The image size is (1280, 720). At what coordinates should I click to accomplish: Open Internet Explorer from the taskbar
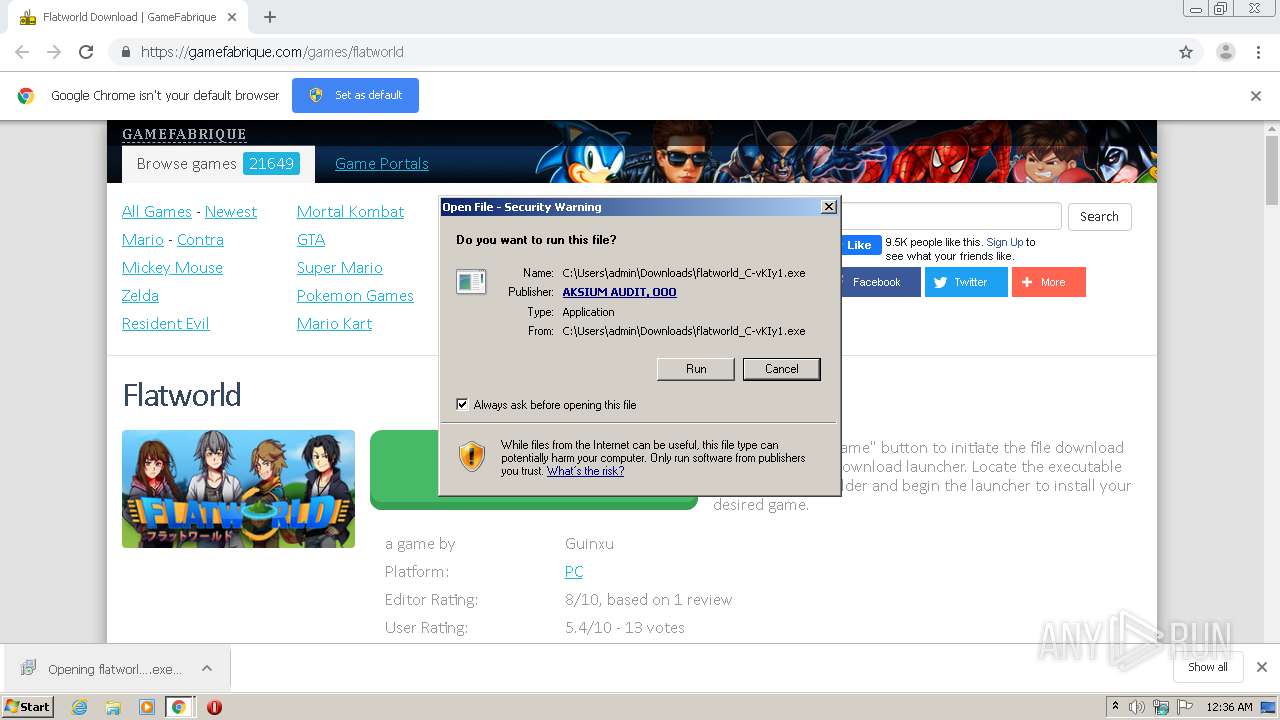(x=79, y=707)
